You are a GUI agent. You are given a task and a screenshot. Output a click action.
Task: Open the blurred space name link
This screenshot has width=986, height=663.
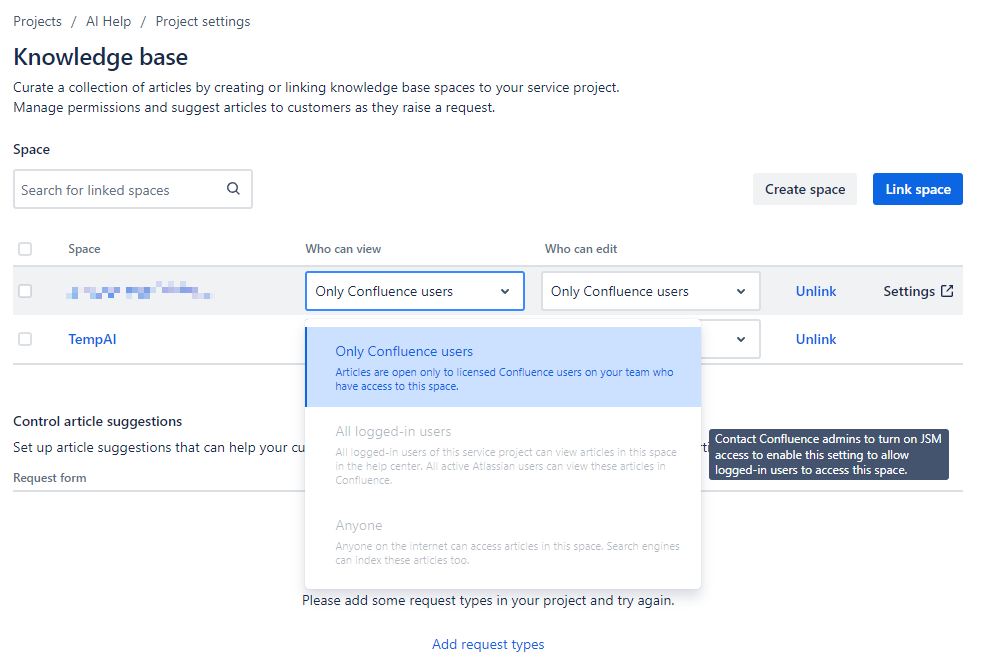(140, 291)
